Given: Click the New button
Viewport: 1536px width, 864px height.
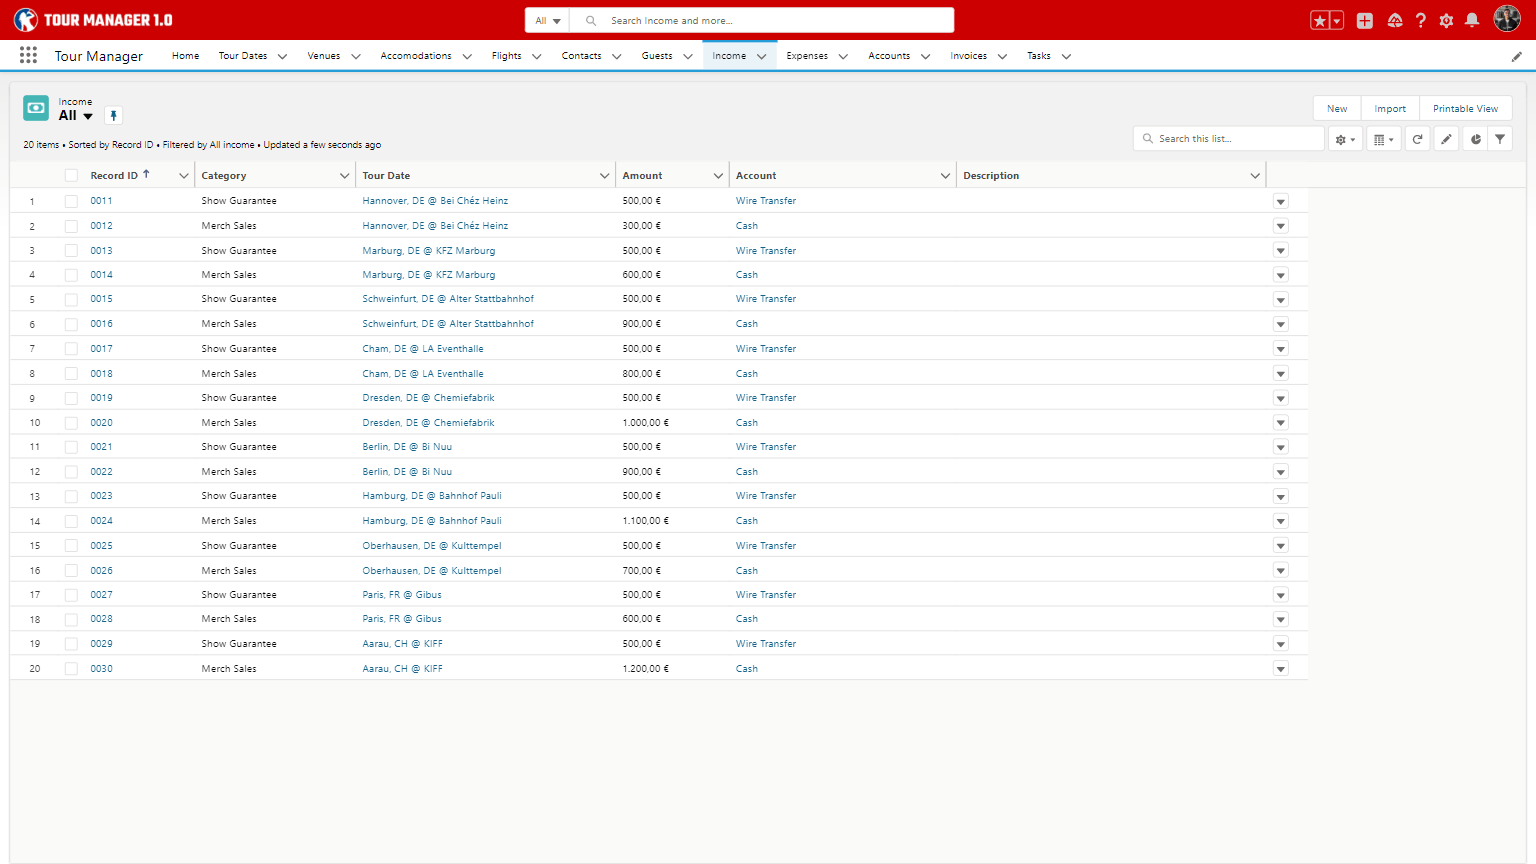Looking at the screenshot, I should pos(1336,108).
